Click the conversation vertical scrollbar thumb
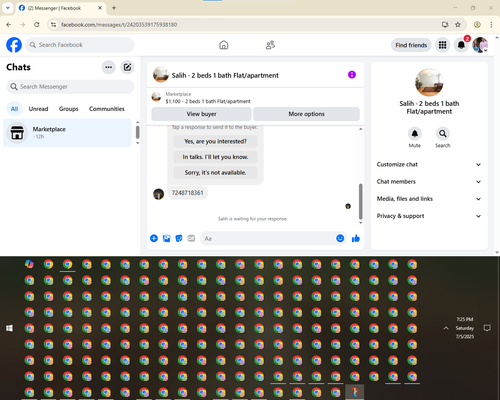Image resolution: width=500 pixels, height=400 pixels. pos(360,201)
